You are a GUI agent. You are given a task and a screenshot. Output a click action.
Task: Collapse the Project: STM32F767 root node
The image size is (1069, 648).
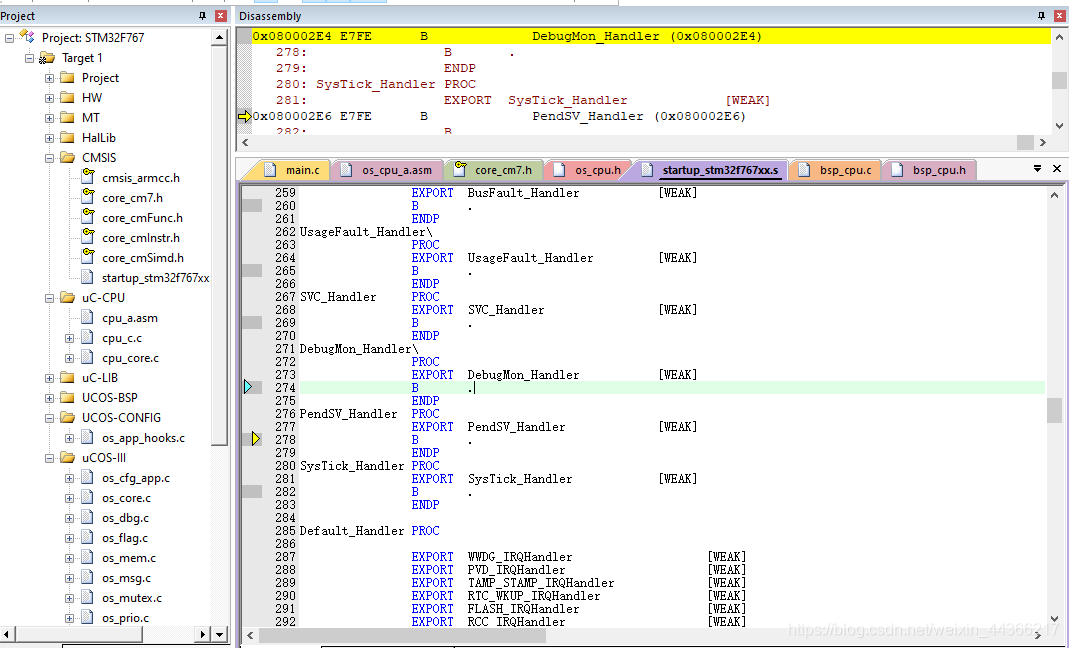[x=9, y=38]
